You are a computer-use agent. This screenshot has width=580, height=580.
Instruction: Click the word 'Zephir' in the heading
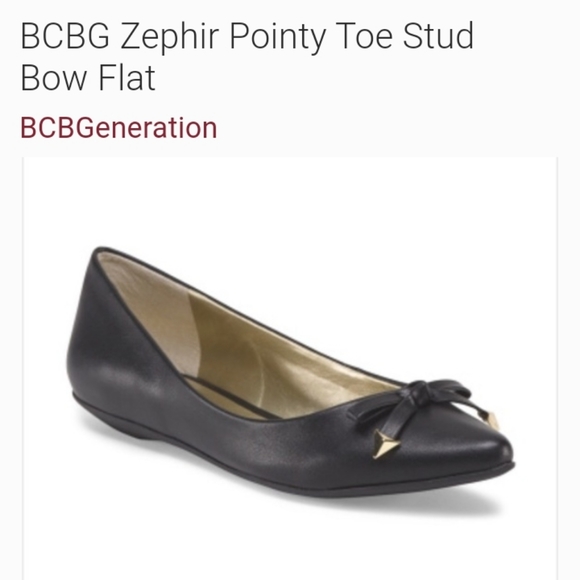(x=169, y=37)
